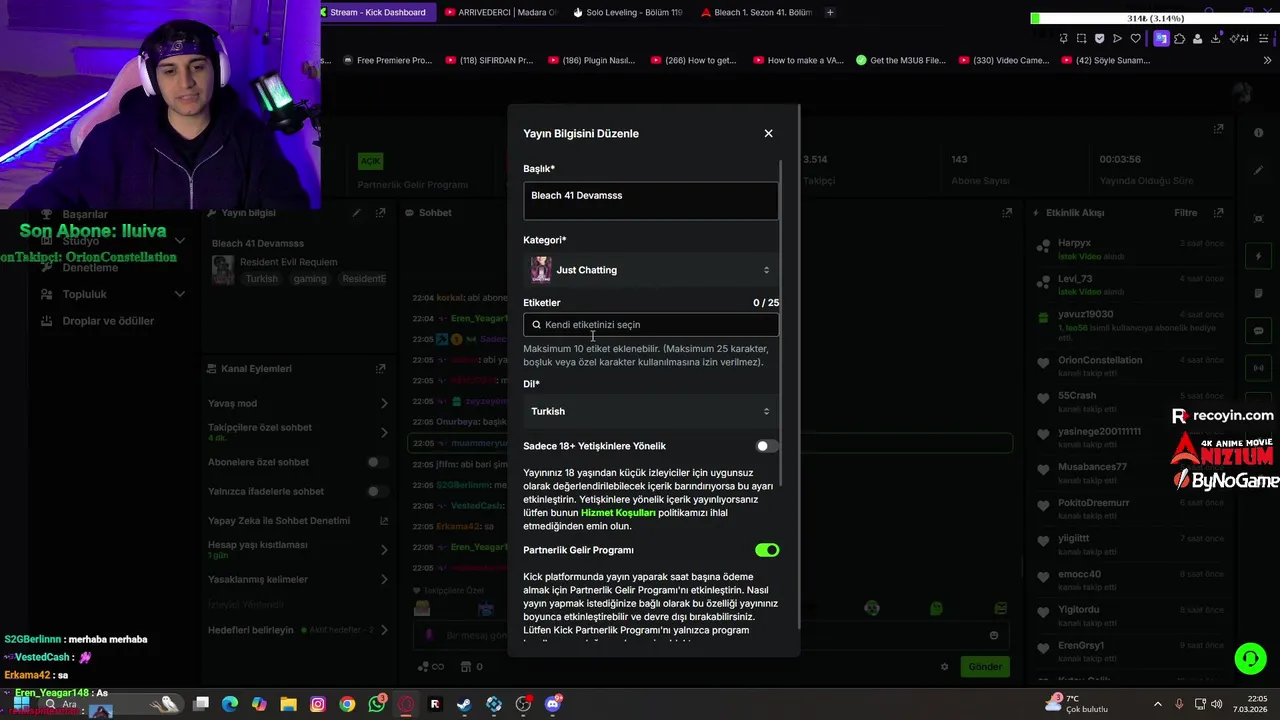1280x720 pixels.
Task: Toggle Abonelere özel sohbet switch
Action: [x=377, y=462]
